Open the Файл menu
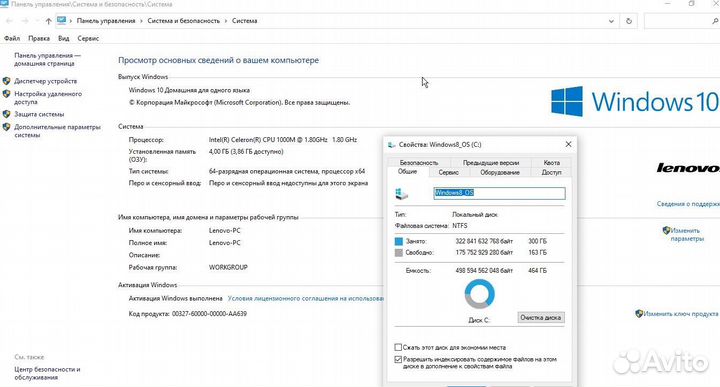720x387 pixels. pyautogui.click(x=12, y=39)
